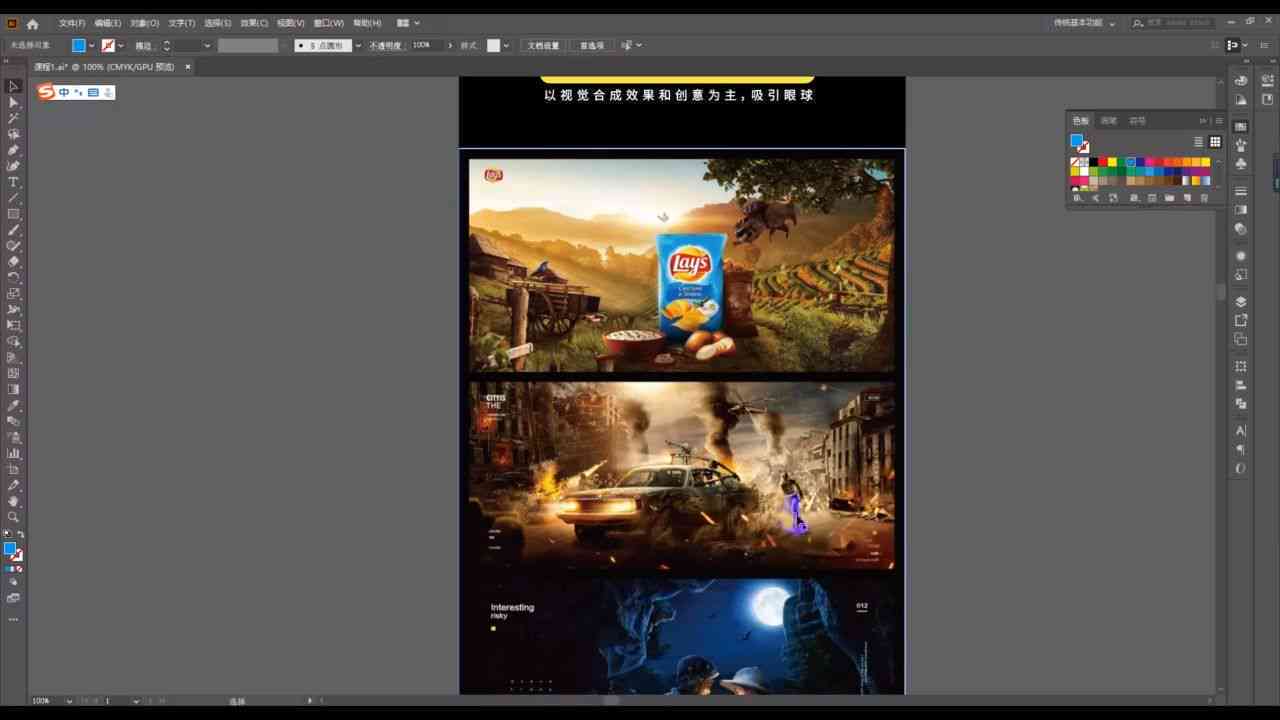Viewport: 1280px width, 720px height.
Task: Switch to the 画笔 panel tab
Action: [1109, 121]
